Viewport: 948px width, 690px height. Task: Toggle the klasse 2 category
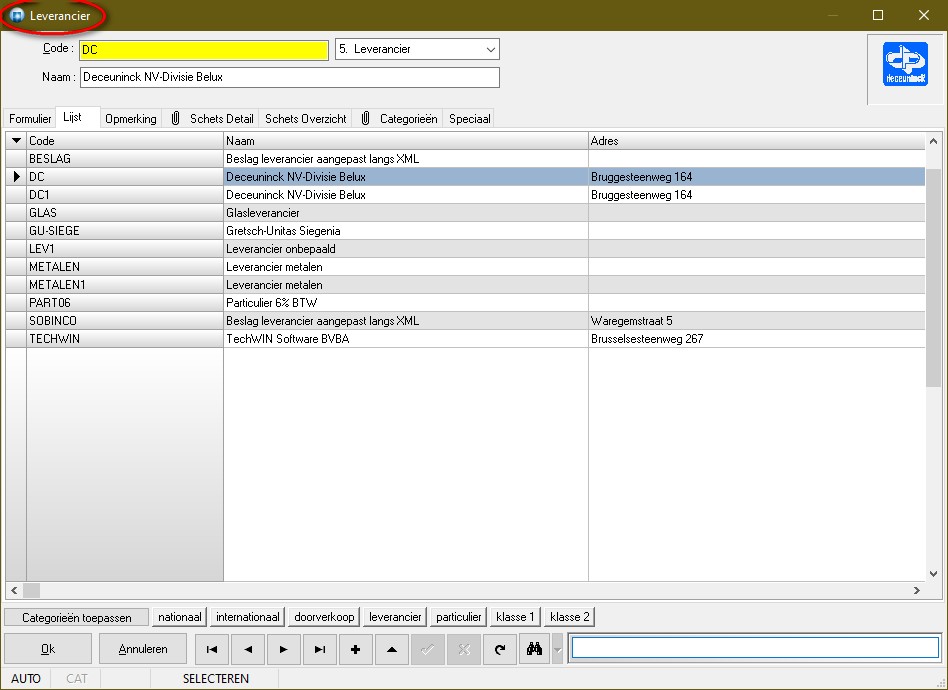point(570,617)
